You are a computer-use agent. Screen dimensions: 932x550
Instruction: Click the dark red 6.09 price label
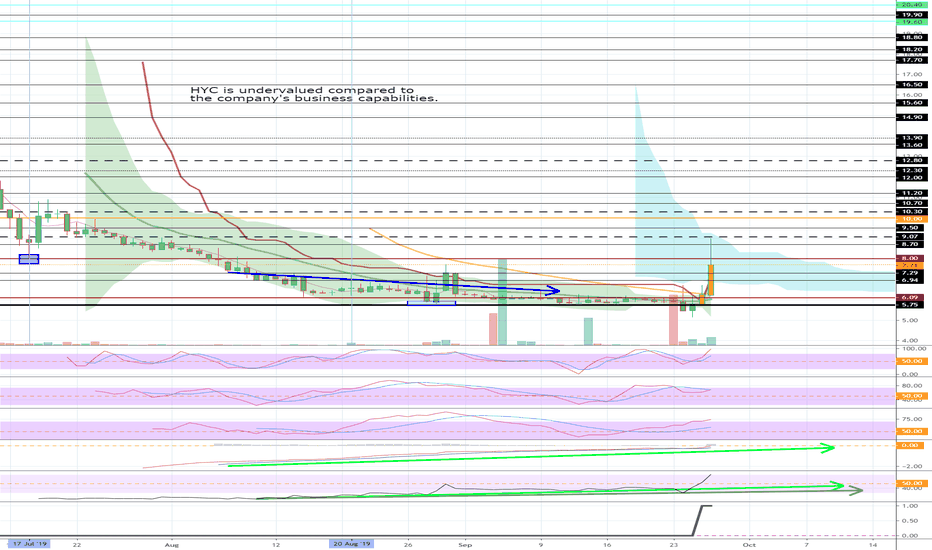(x=912, y=297)
